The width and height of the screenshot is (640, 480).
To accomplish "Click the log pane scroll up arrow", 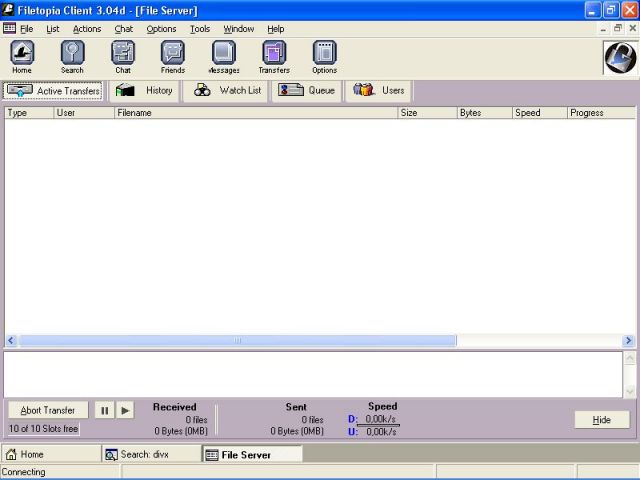I will pyautogui.click(x=630, y=358).
